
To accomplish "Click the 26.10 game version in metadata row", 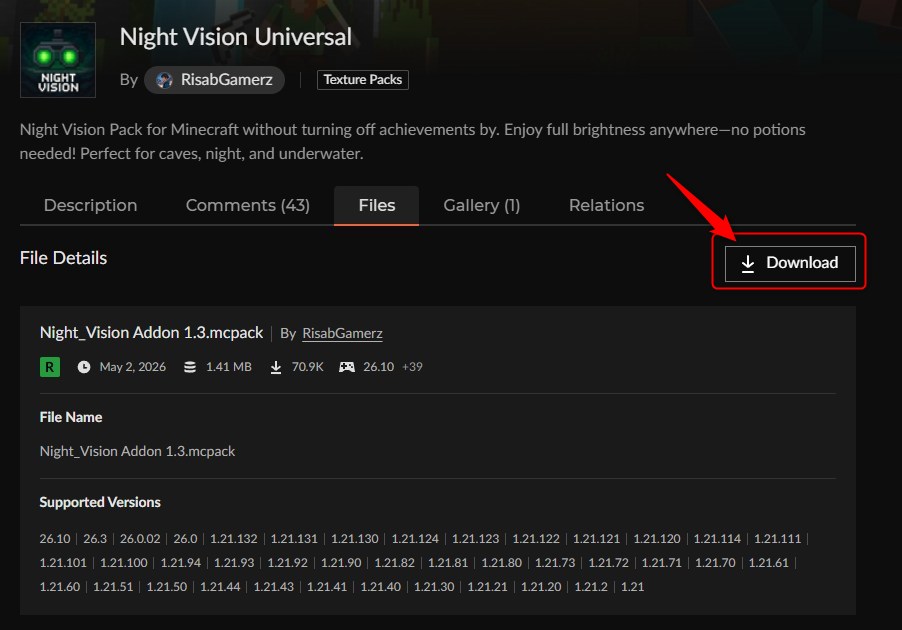I will [x=379, y=367].
